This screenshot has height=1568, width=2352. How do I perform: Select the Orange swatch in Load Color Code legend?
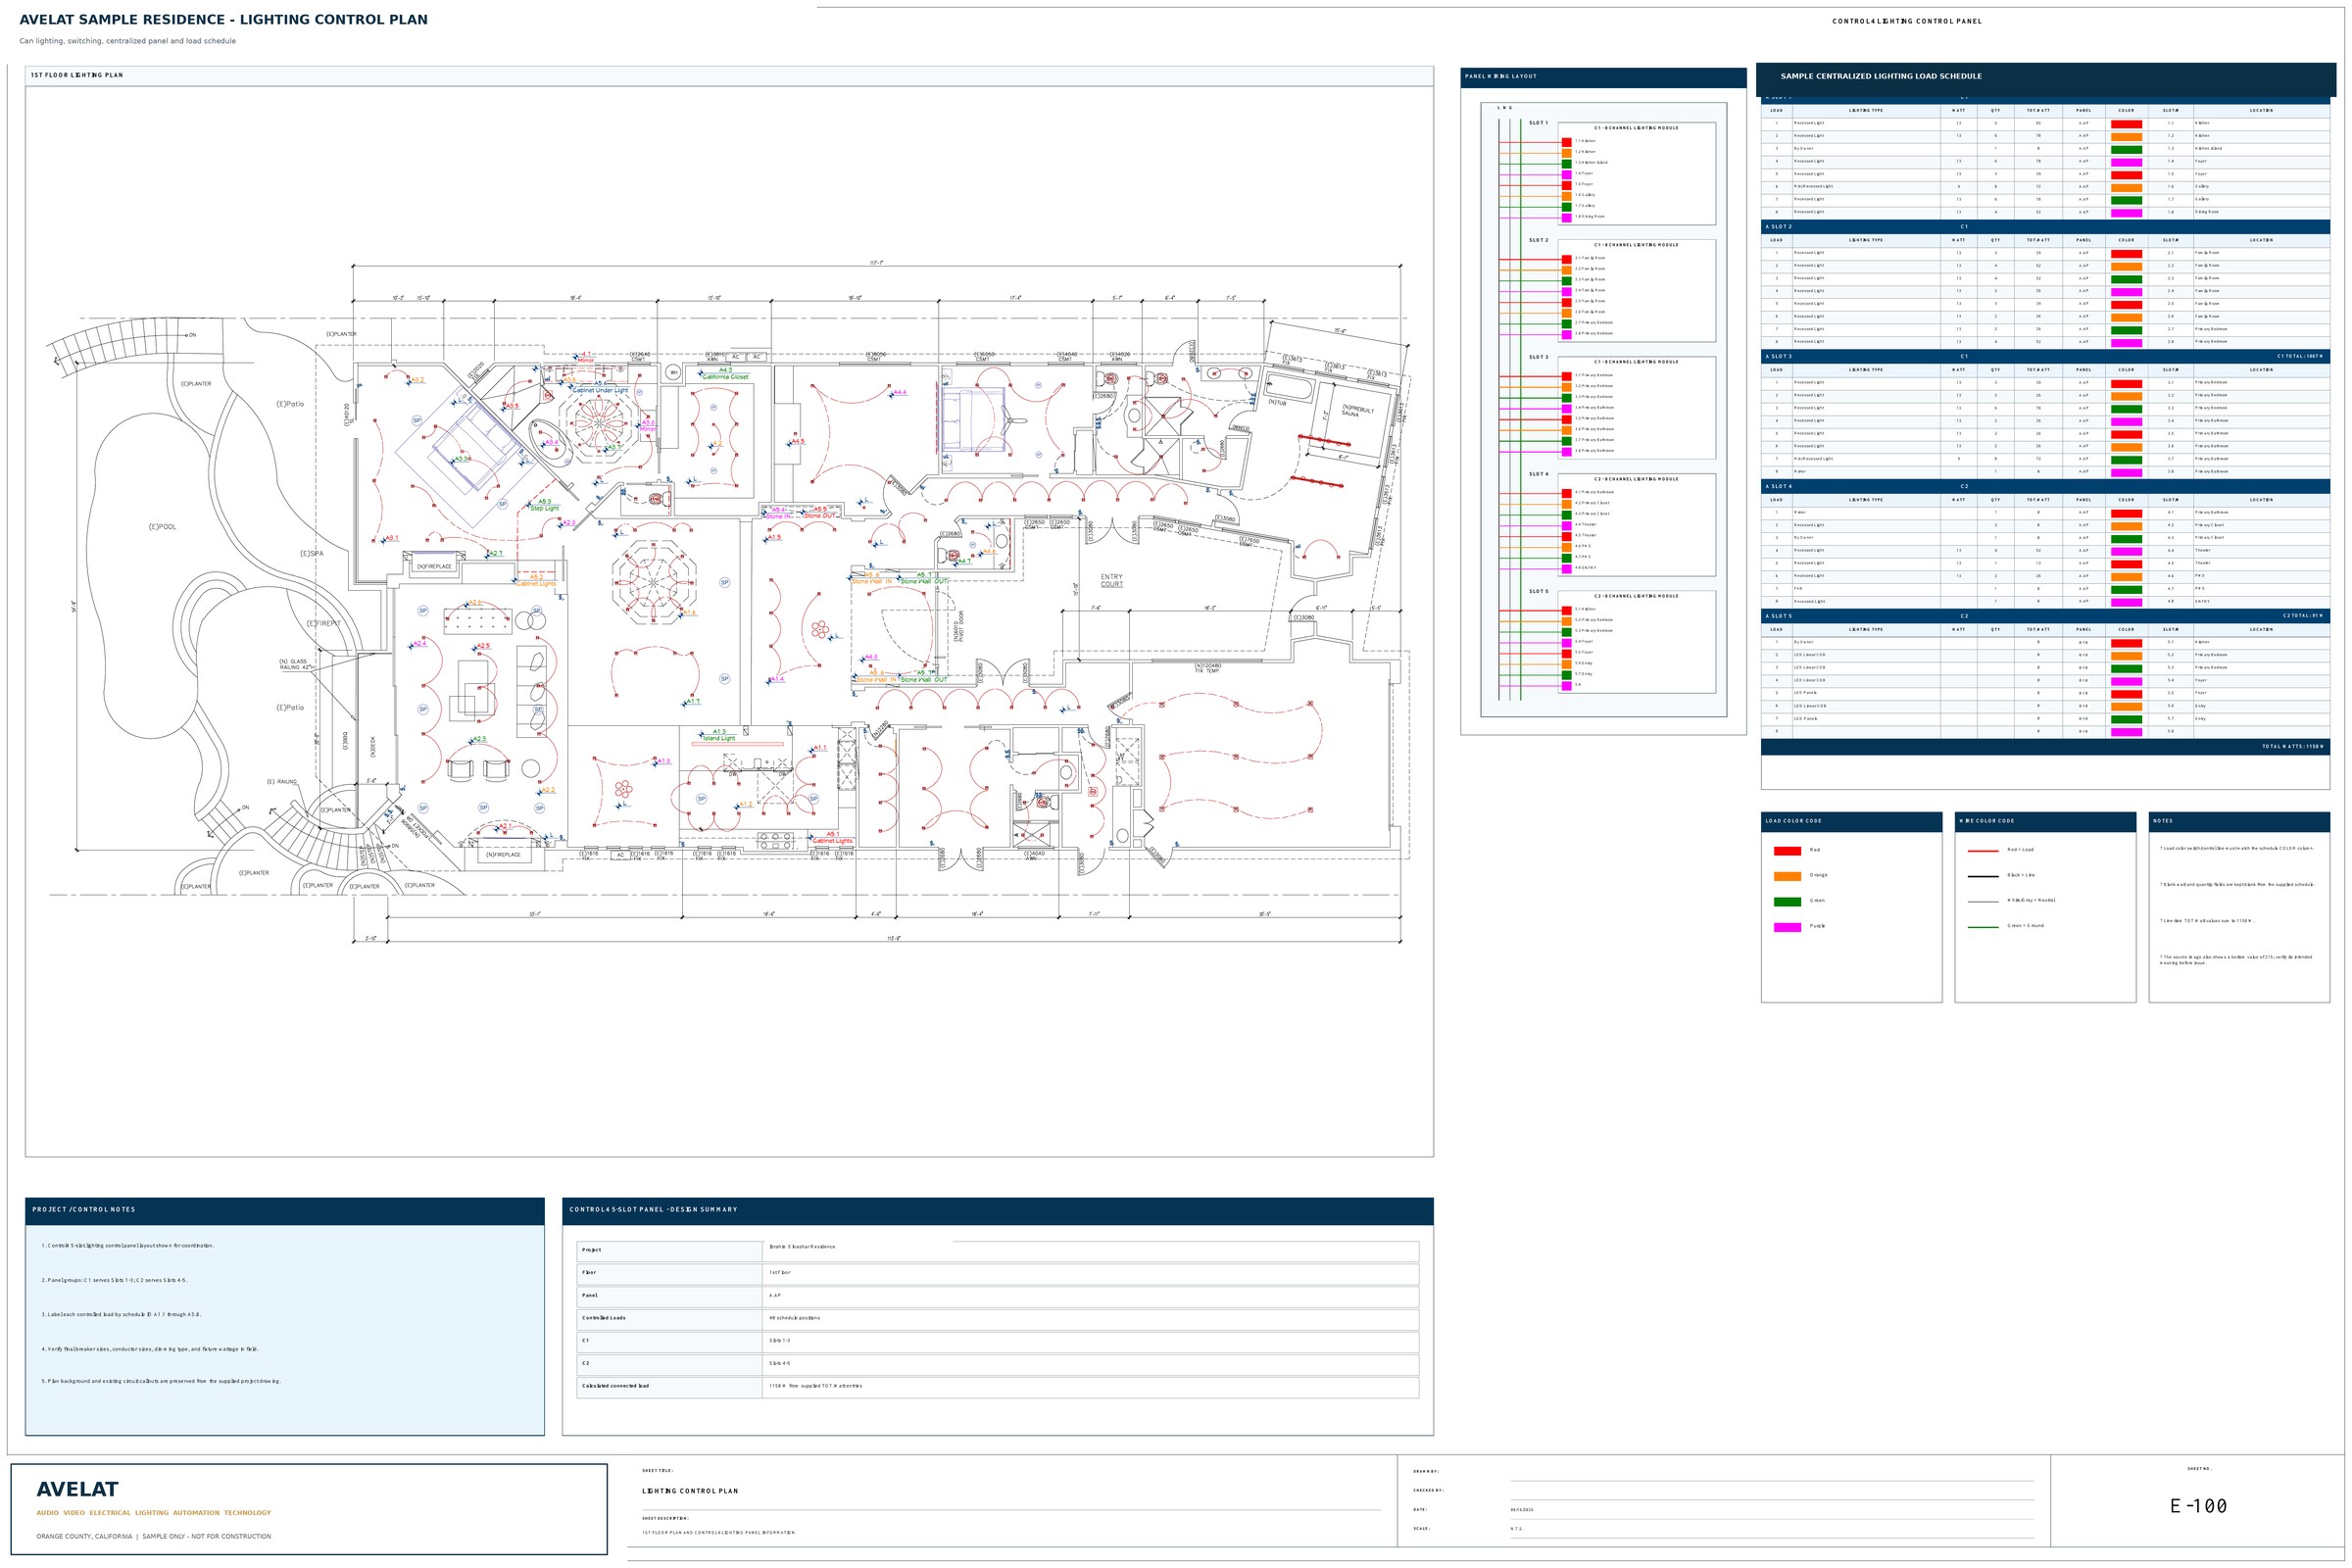[x=1787, y=876]
